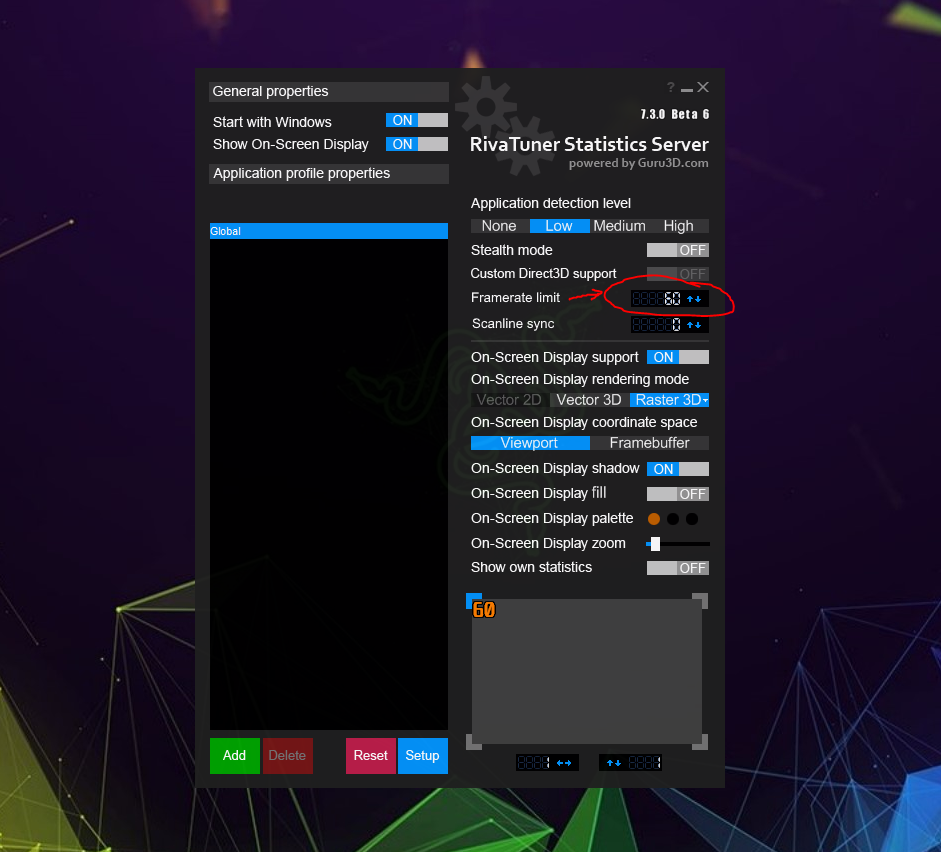
Task: Click the horizontal OSD position left/right arrows
Action: tap(564, 763)
